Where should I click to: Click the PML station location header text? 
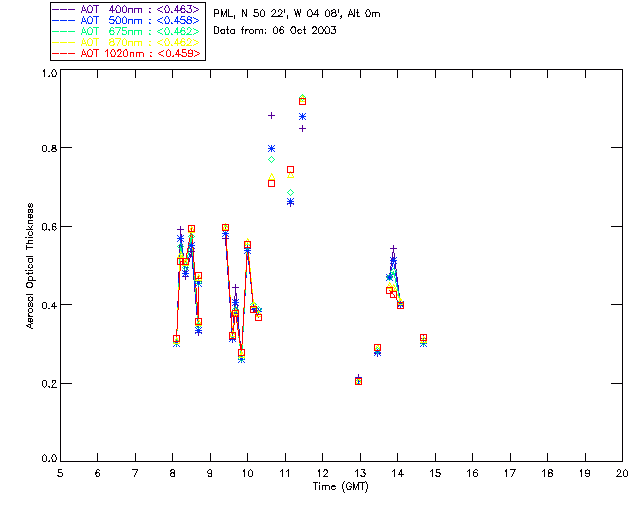coord(297,14)
